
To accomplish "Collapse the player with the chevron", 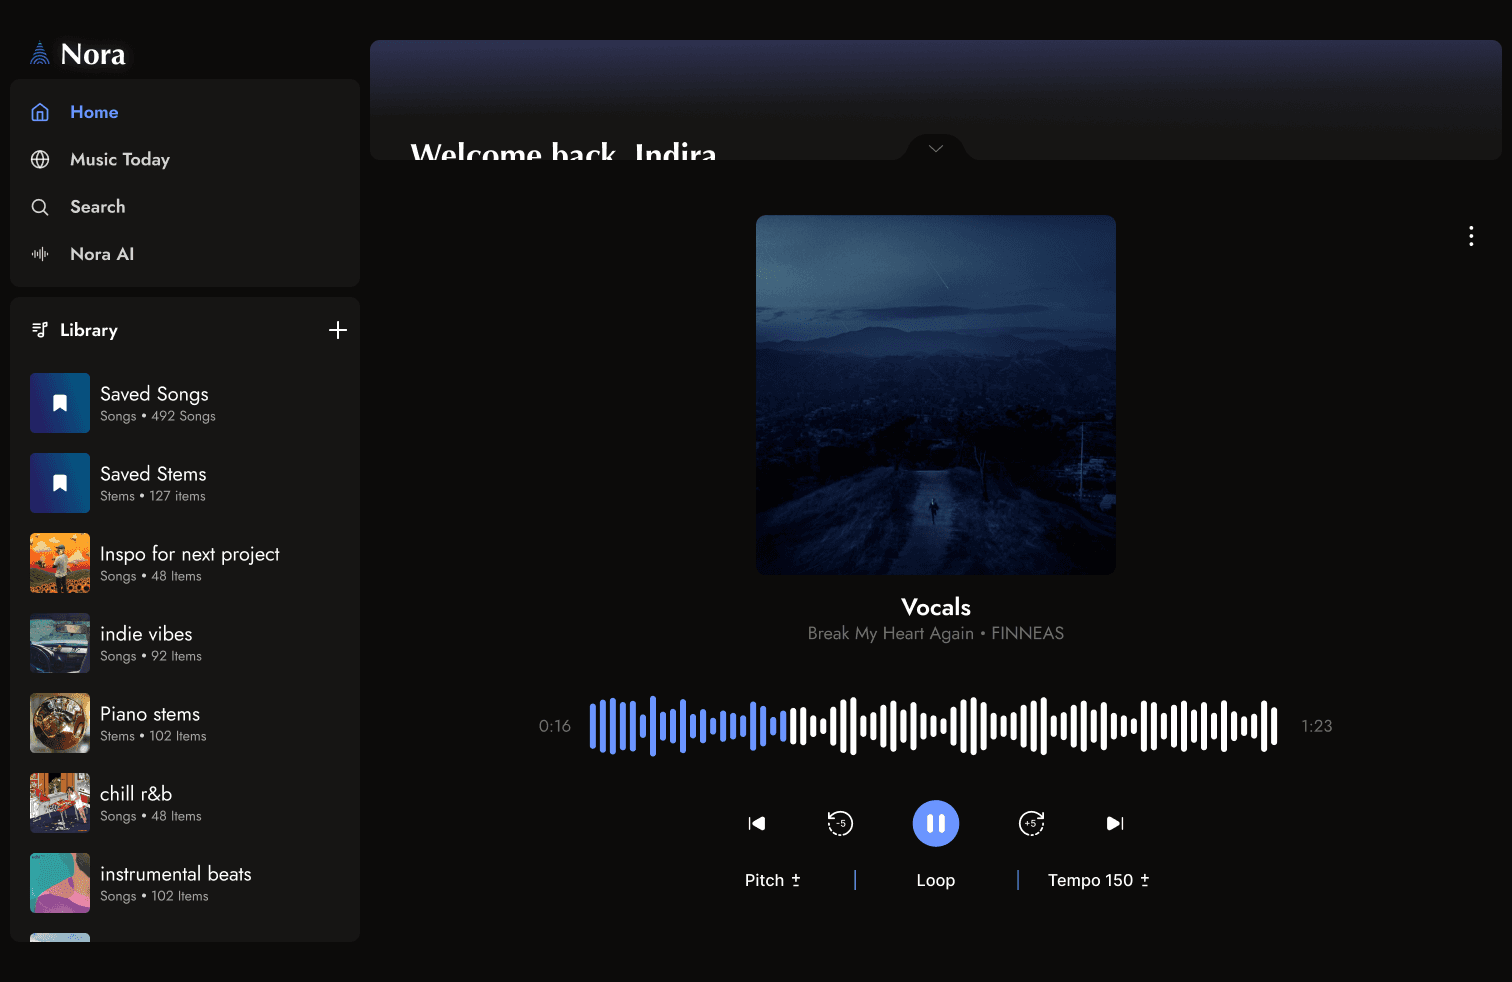I will pyautogui.click(x=936, y=148).
